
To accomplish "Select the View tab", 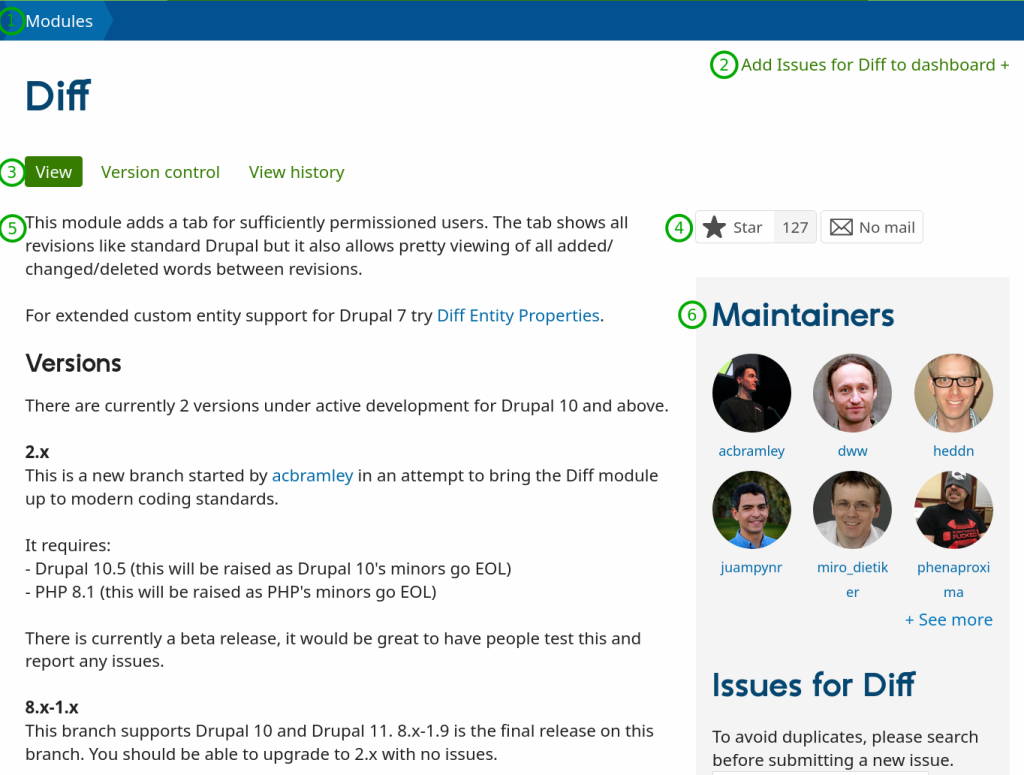I will tap(54, 172).
